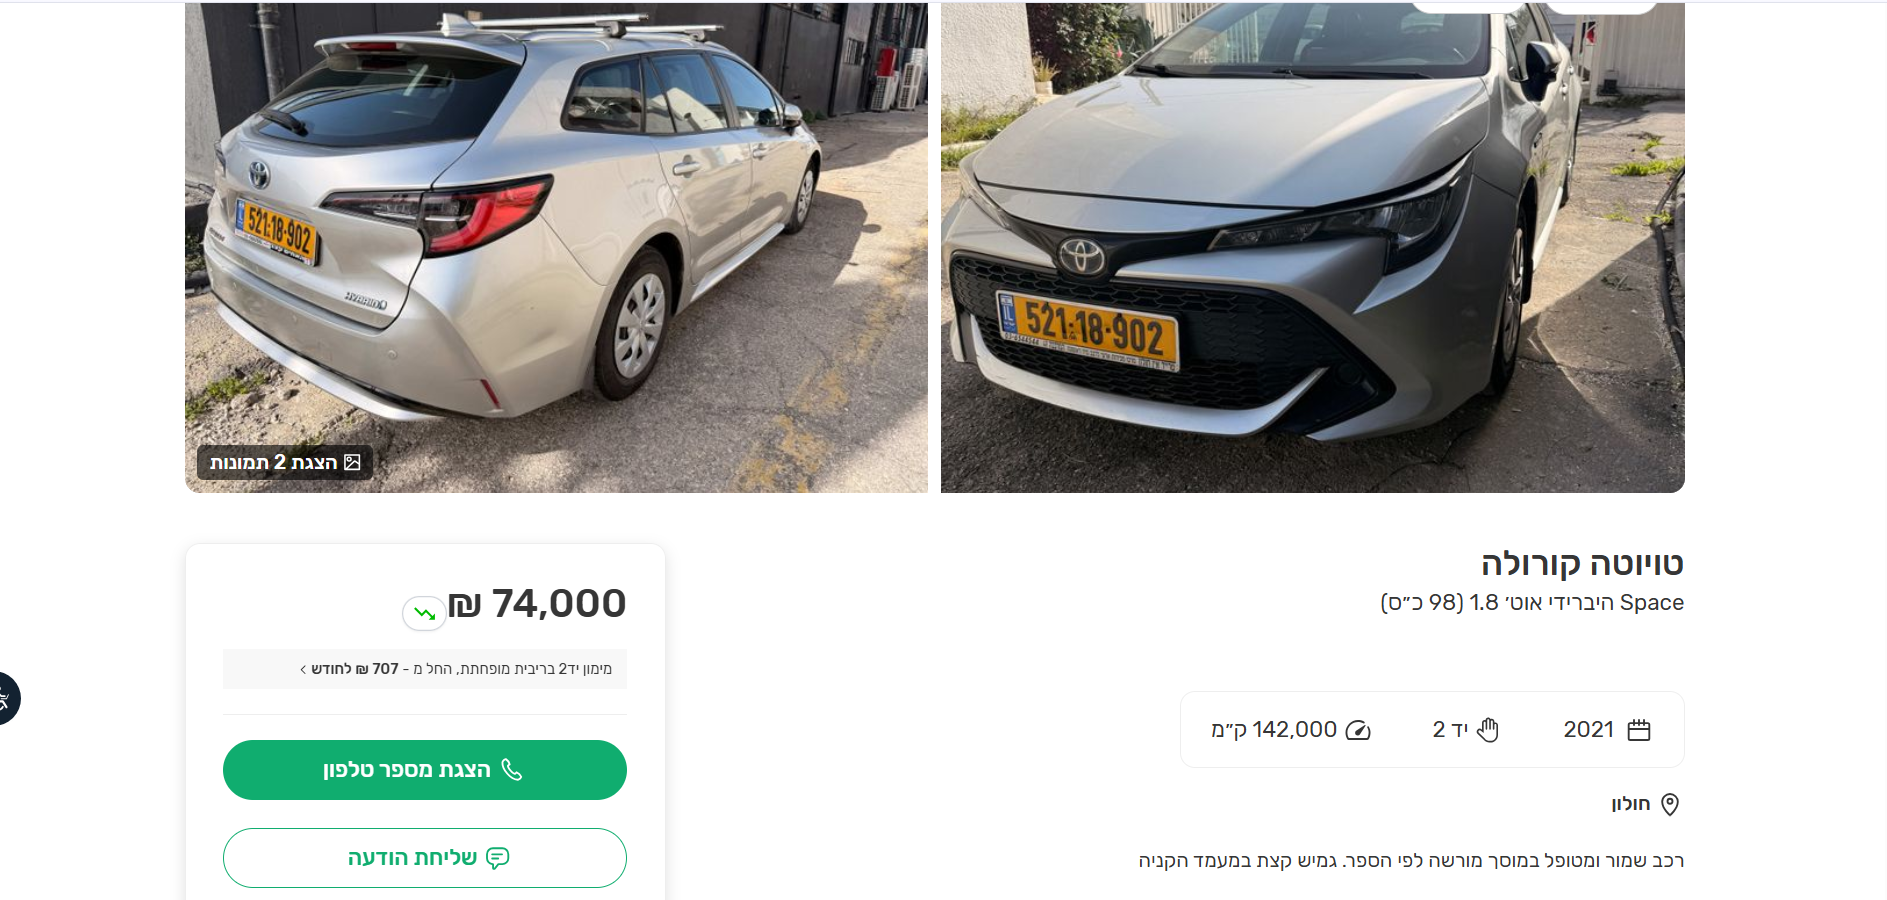Open the rear view photo of the Corolla

tap(556, 247)
